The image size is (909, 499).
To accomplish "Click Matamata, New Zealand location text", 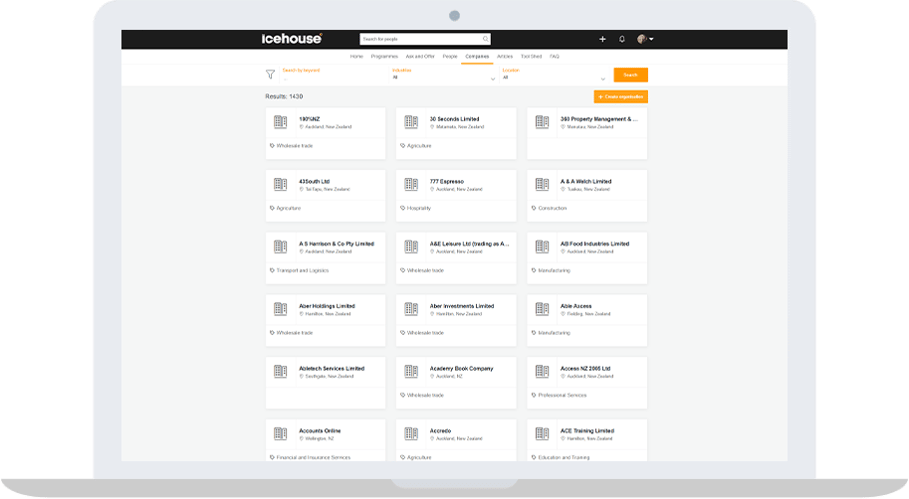I will click(460, 127).
